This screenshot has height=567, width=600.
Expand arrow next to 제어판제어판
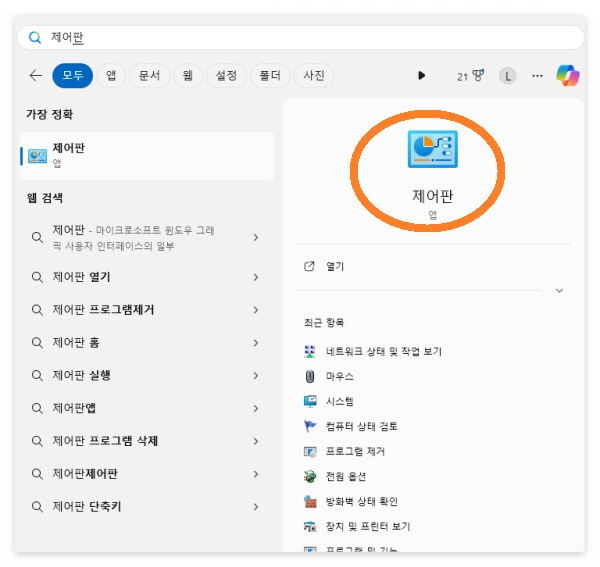click(x=256, y=474)
